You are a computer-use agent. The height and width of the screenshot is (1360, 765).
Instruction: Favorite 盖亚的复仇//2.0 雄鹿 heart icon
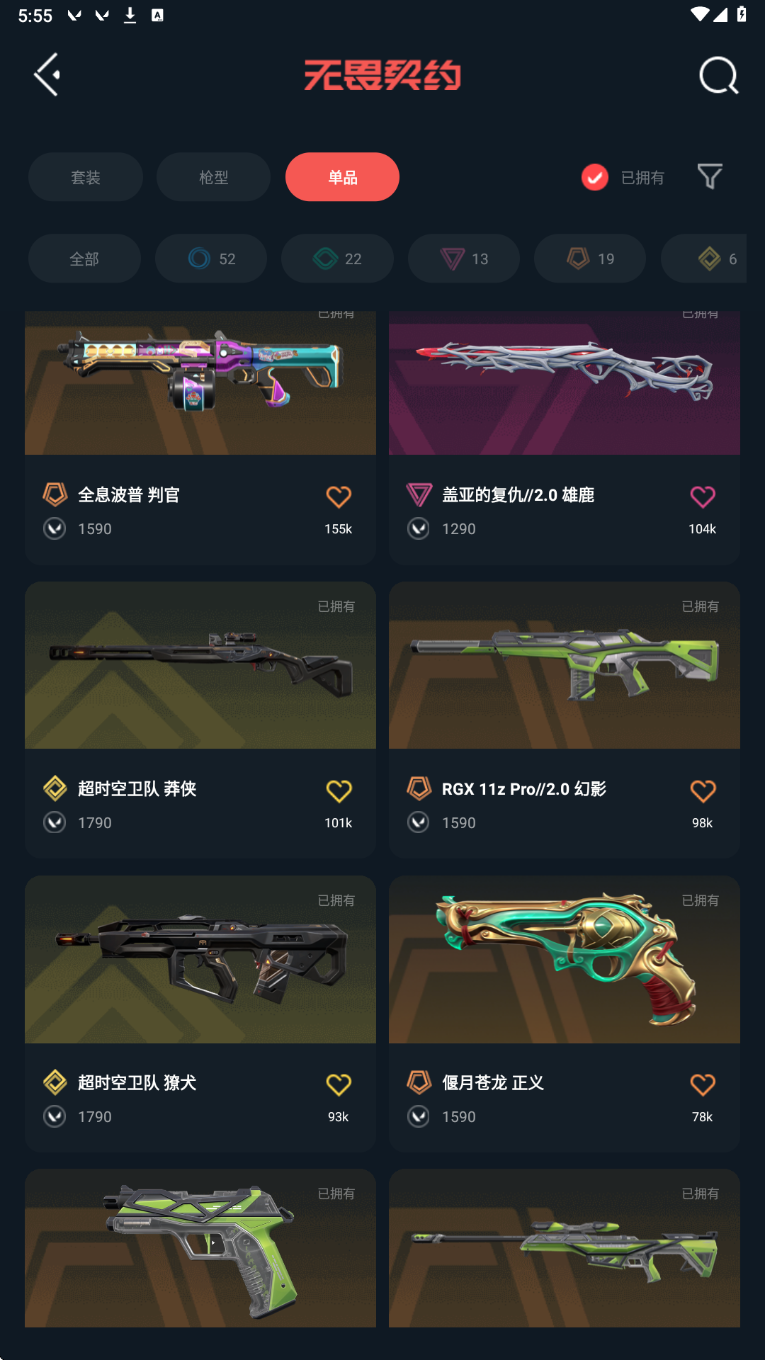703,496
